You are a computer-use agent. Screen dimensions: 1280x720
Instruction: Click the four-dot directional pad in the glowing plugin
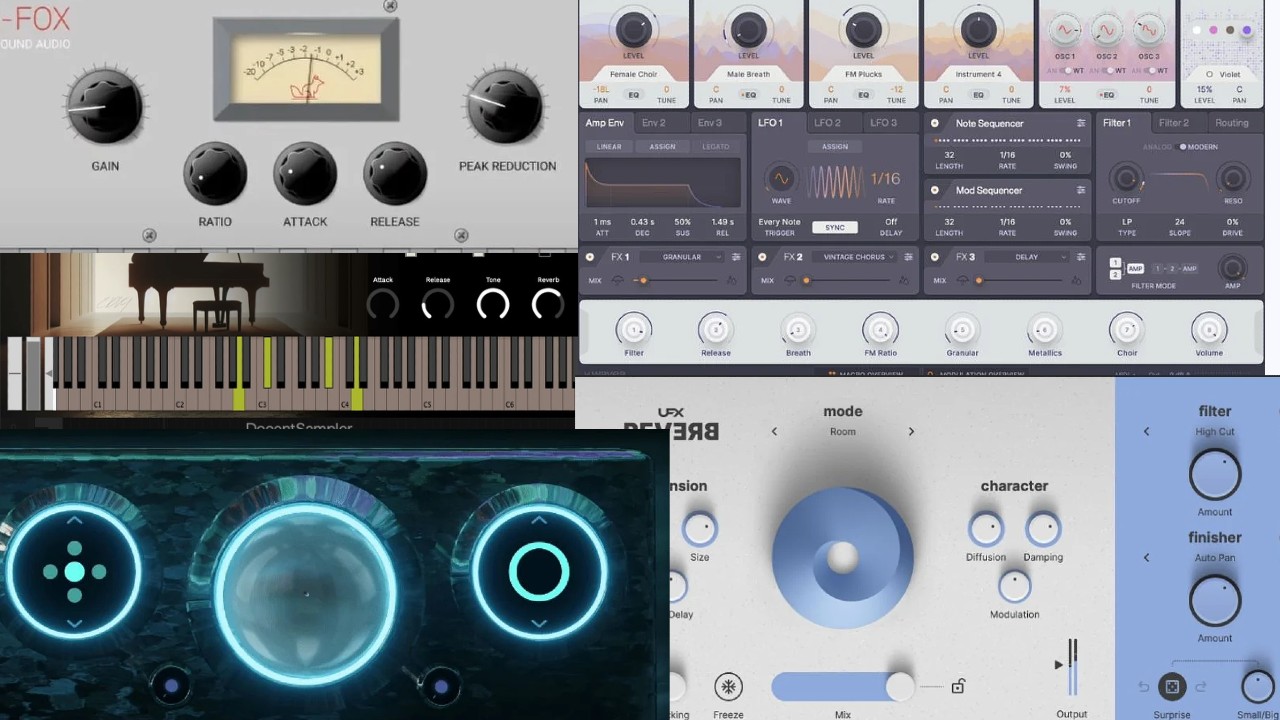pyautogui.click(x=74, y=572)
